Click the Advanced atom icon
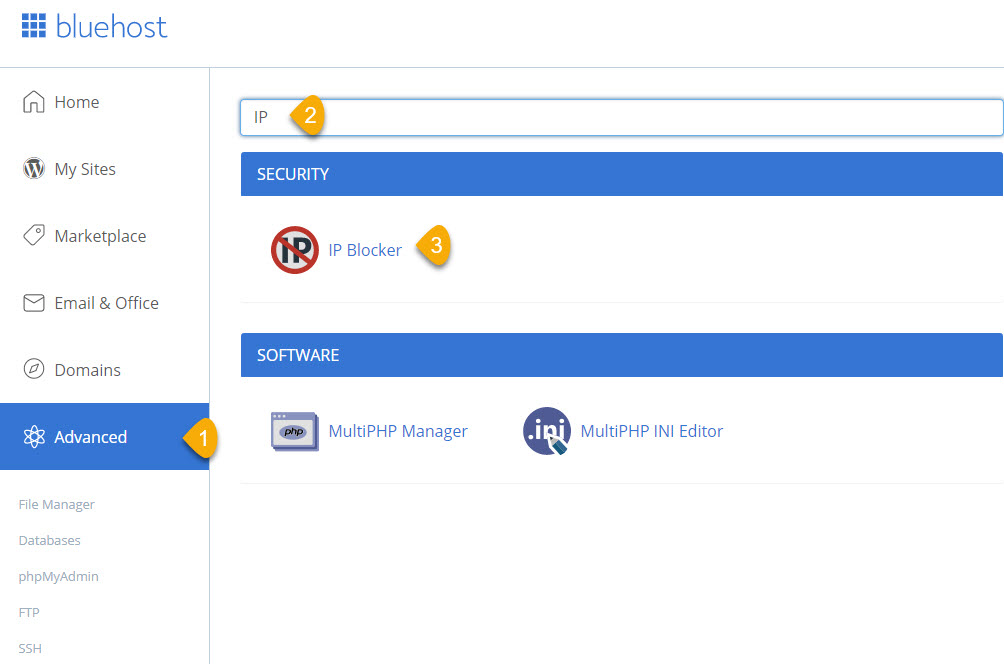1004x664 pixels. point(34,437)
